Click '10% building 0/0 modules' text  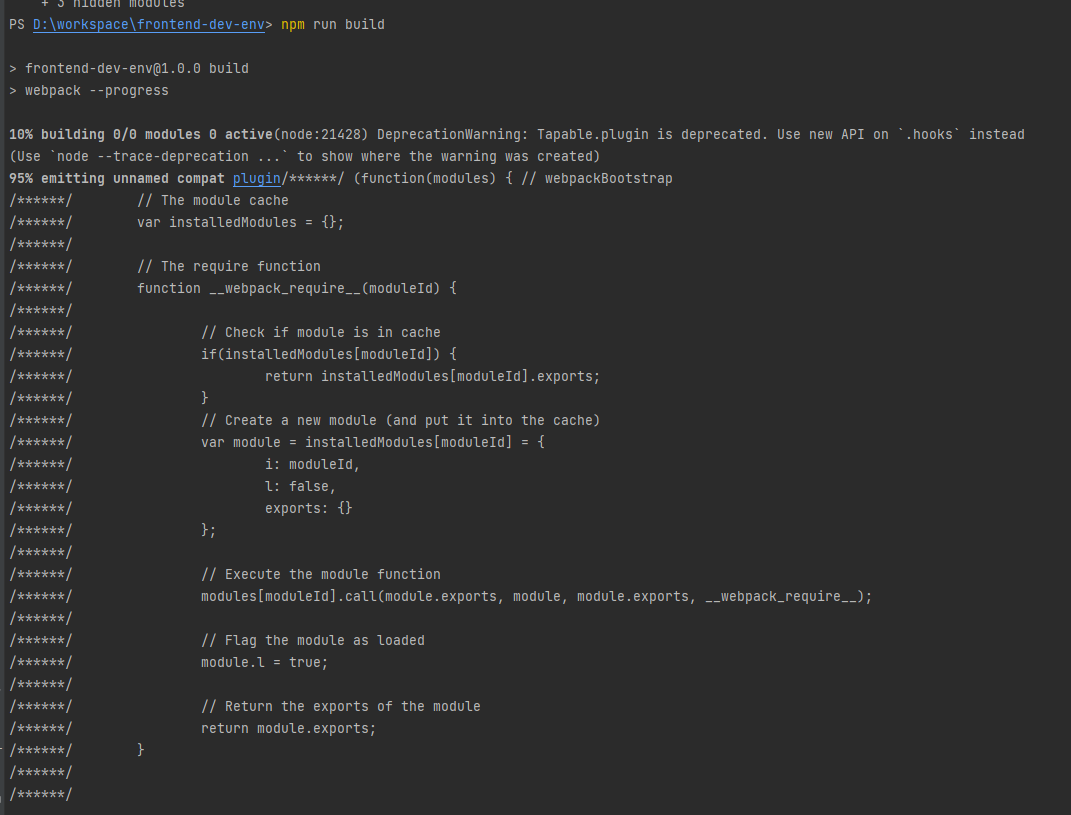105,135
